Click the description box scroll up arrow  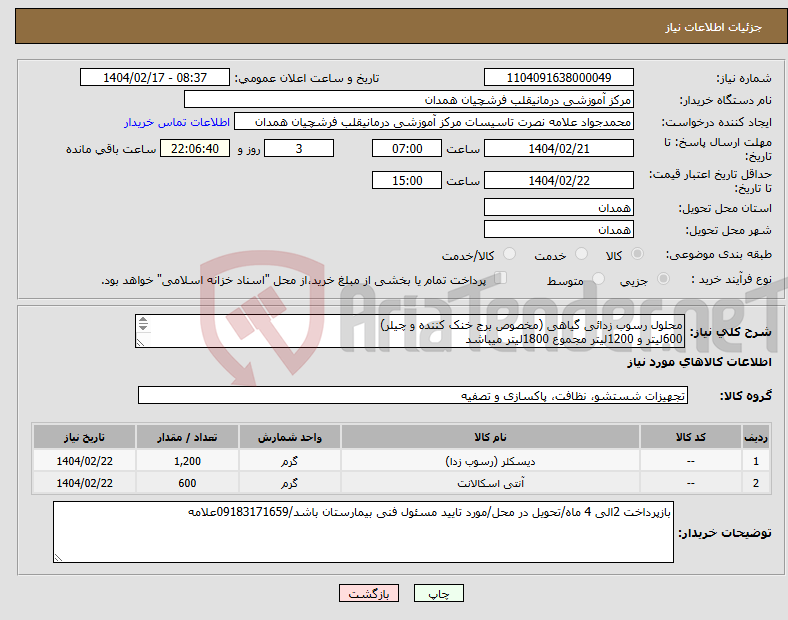(x=143, y=320)
